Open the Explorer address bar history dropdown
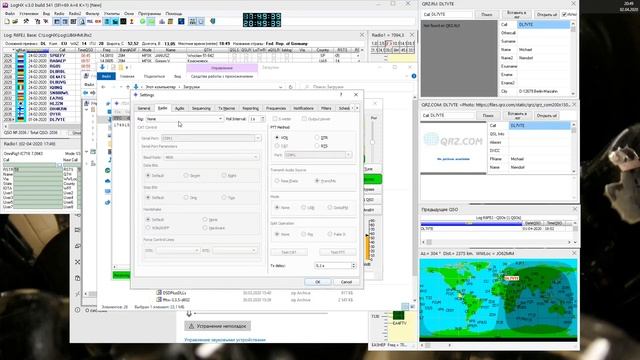The height and width of the screenshot is (360, 640). point(280,87)
